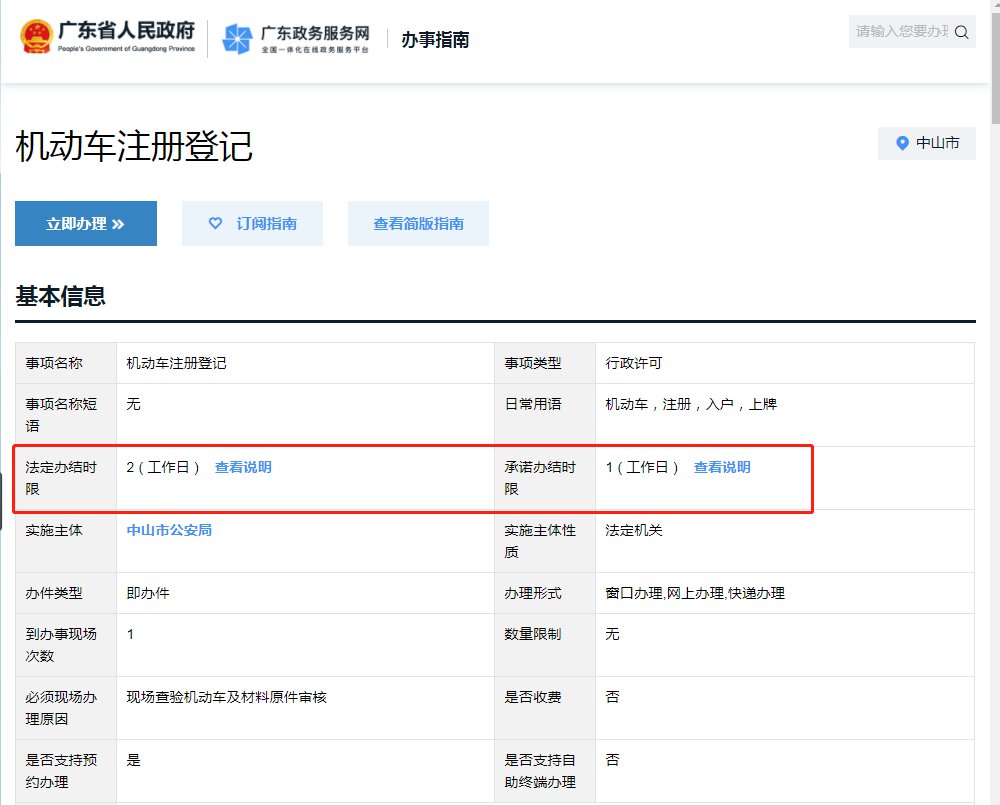Click the 基本信息 section heading
Viewport: 1000px width, 805px height.
(x=60, y=296)
